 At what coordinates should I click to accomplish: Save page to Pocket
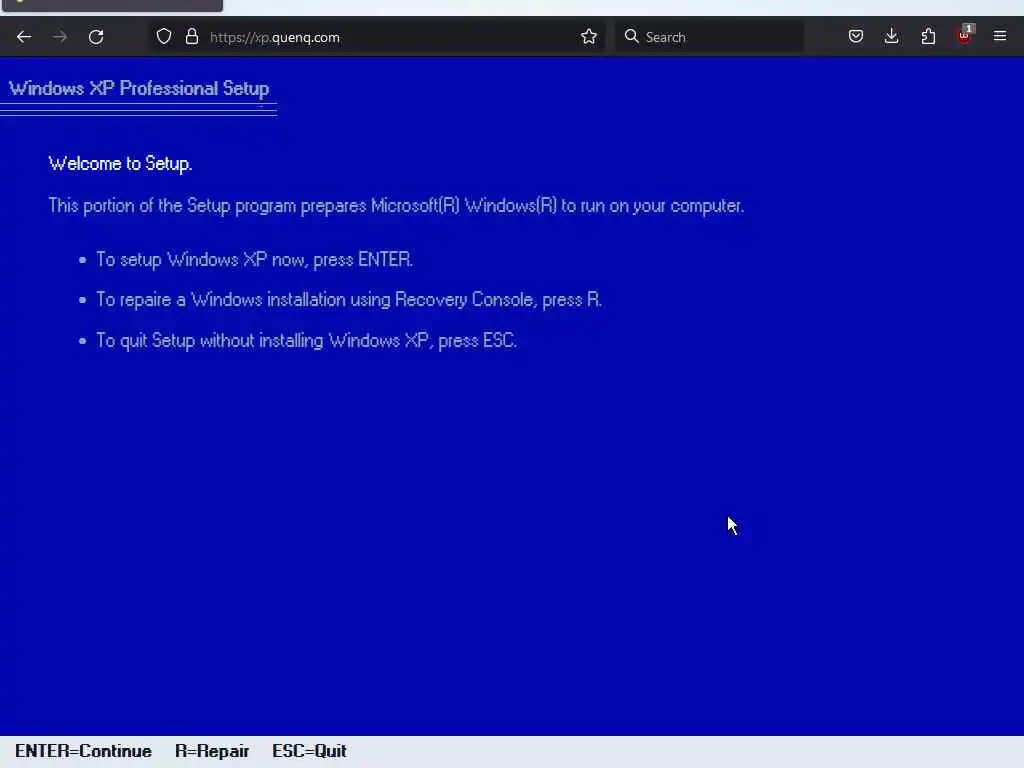tap(856, 37)
